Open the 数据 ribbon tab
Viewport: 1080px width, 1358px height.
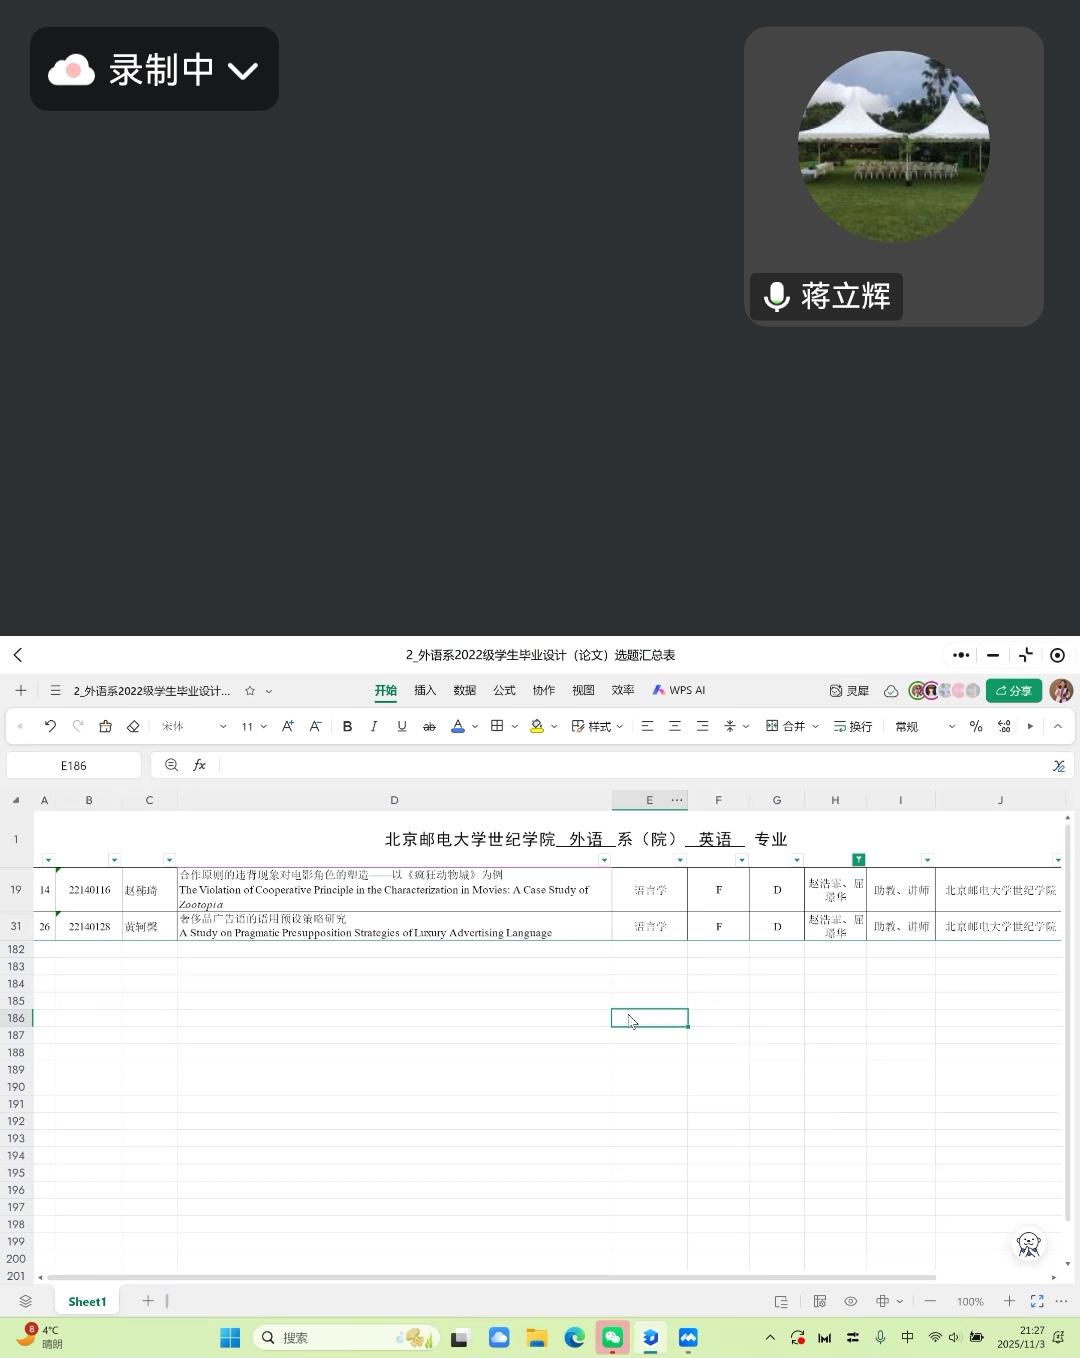pos(464,690)
